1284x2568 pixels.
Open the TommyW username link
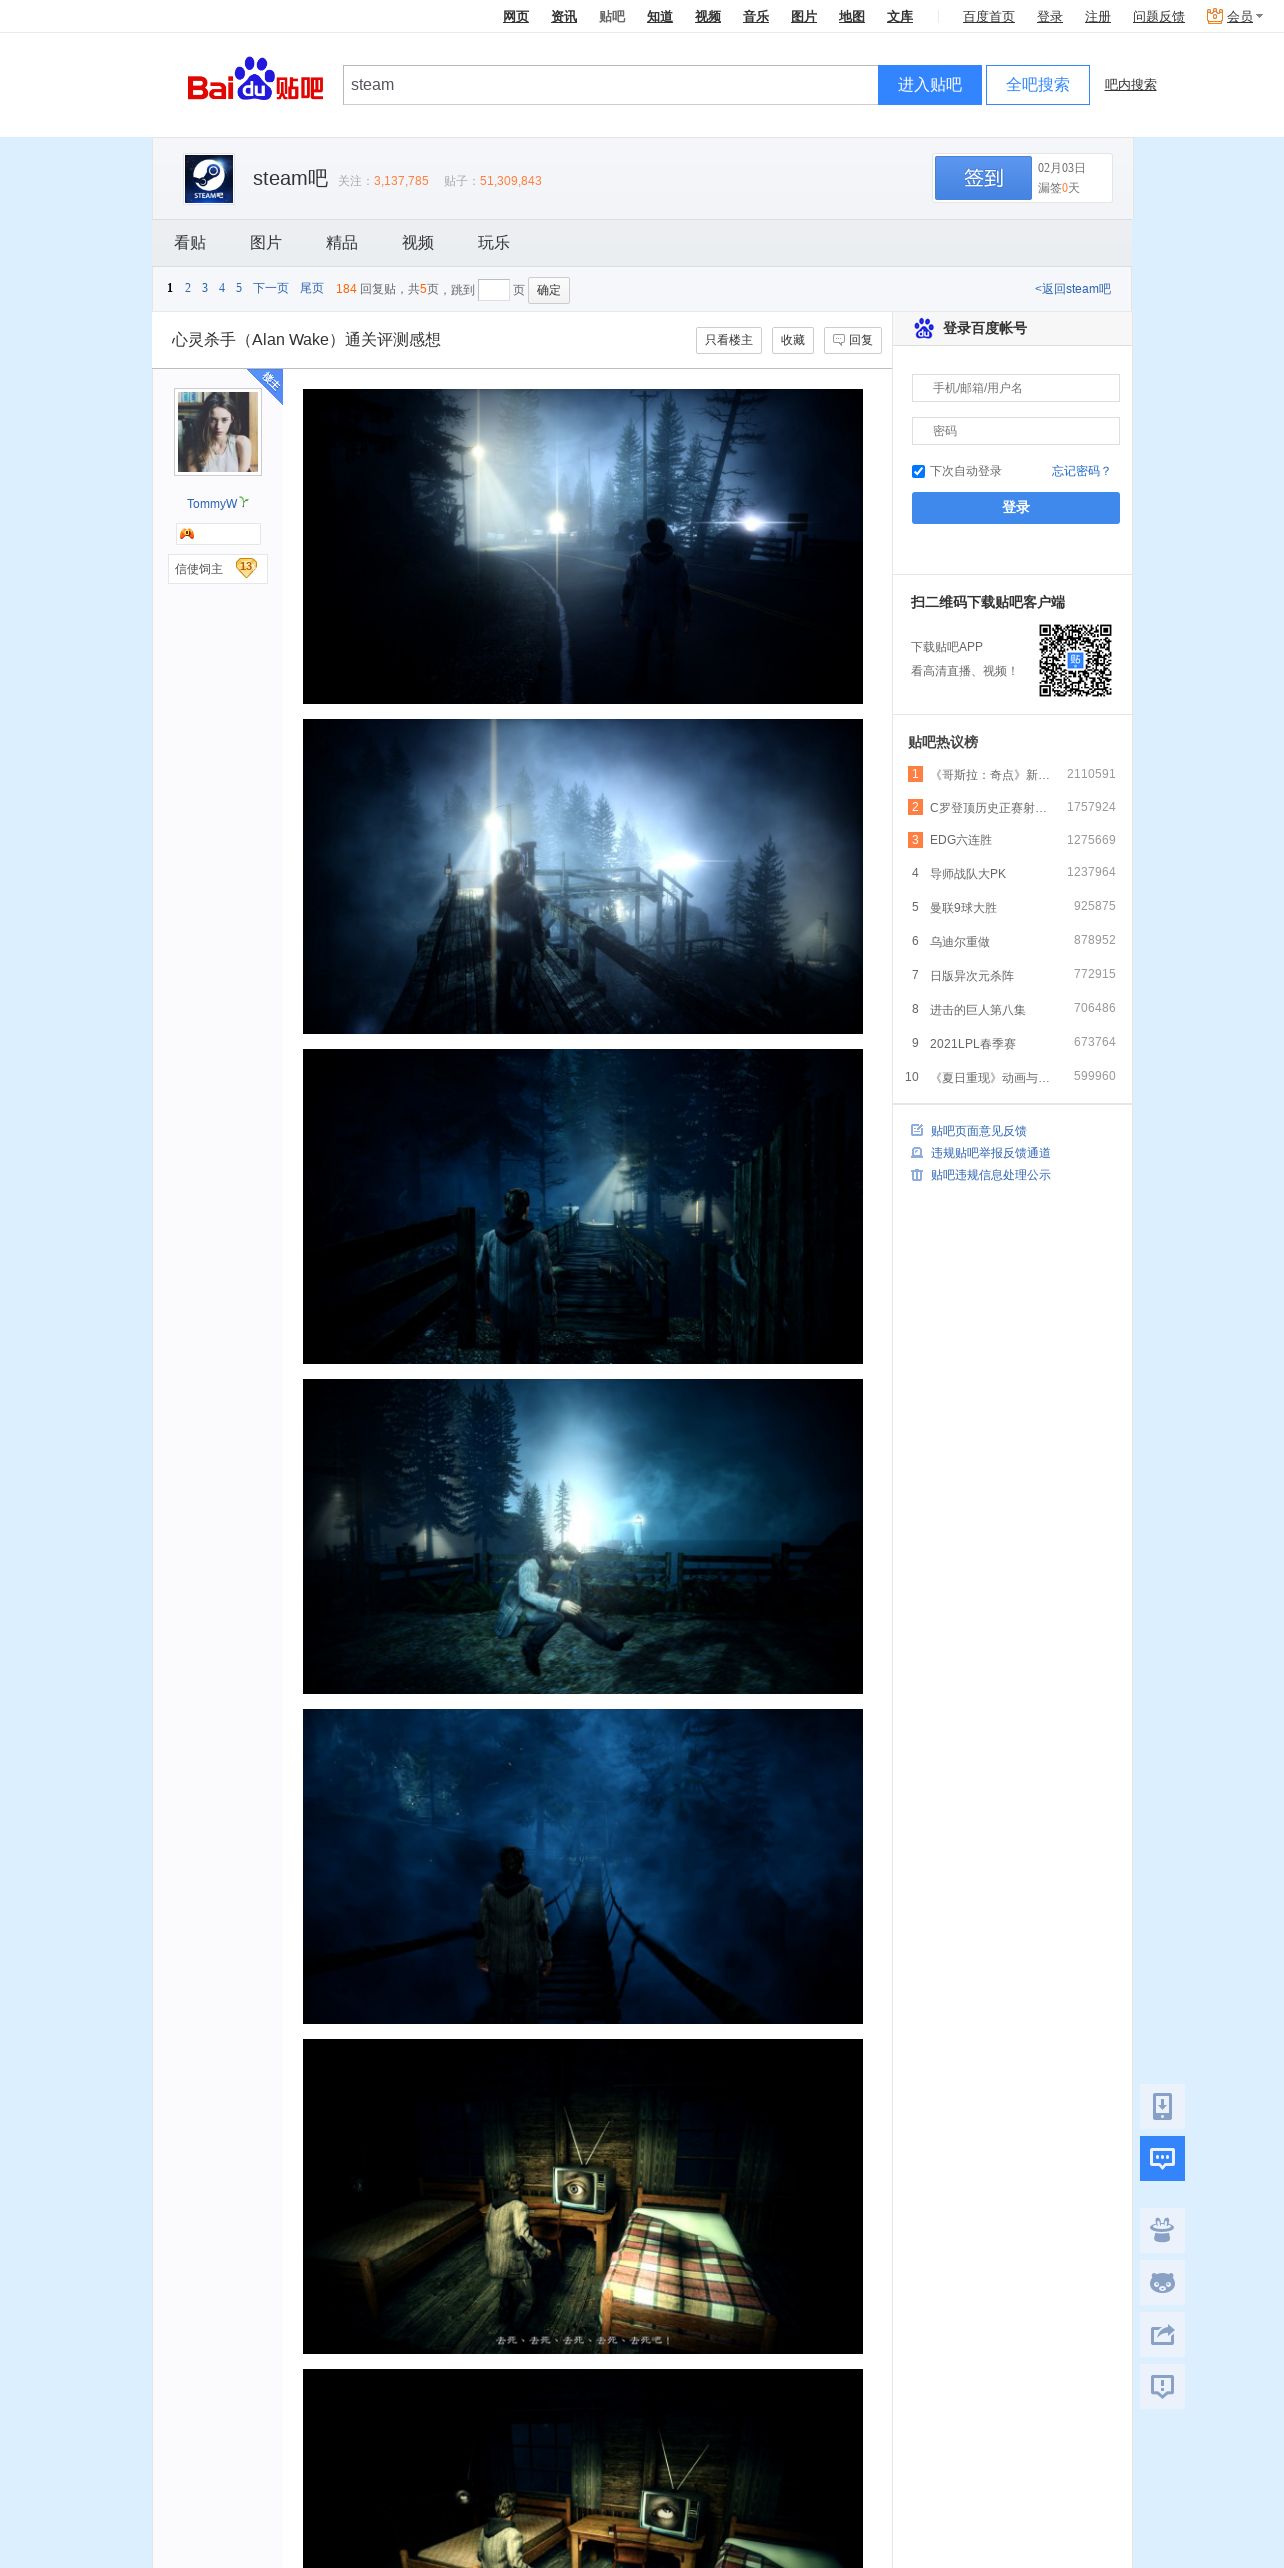pyautogui.click(x=212, y=504)
